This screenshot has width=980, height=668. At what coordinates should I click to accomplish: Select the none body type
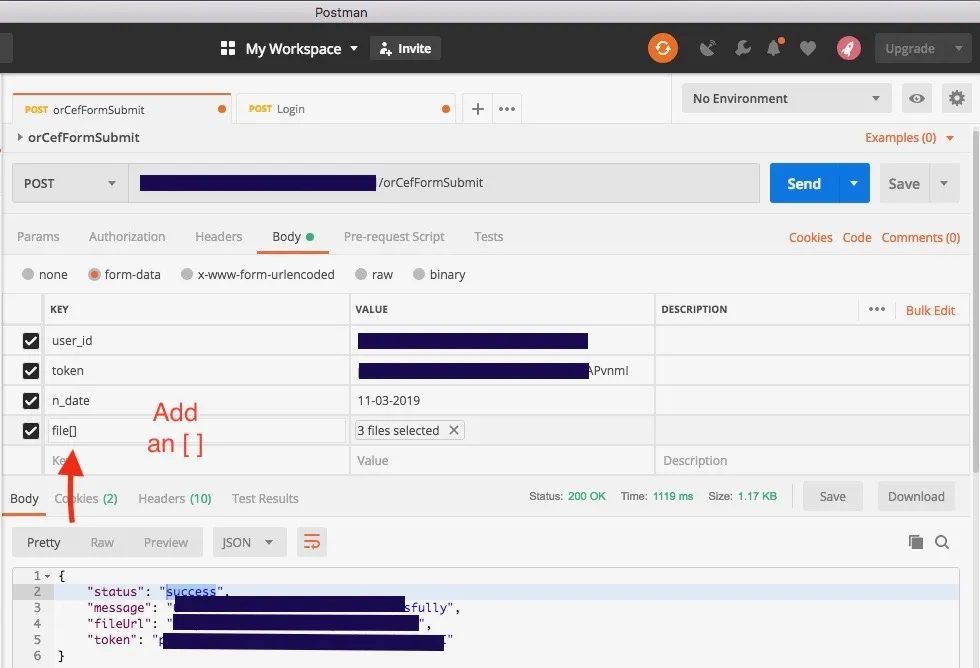[x=28, y=274]
